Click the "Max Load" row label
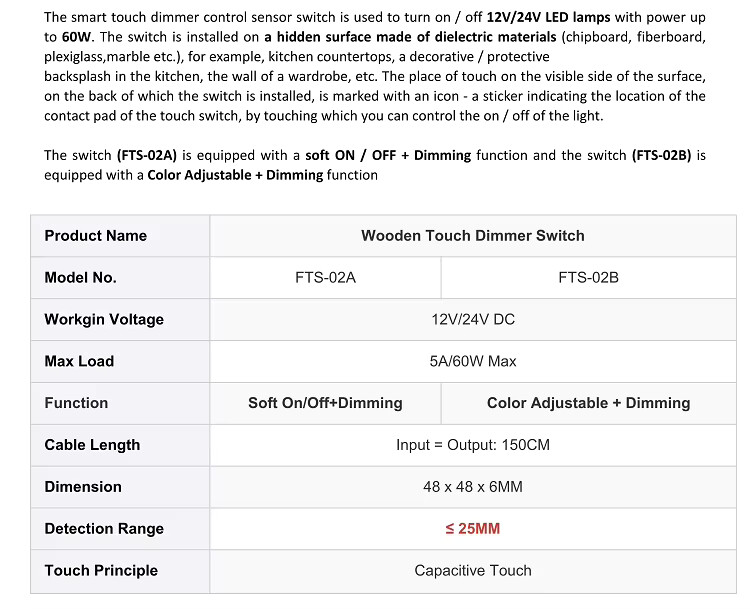This screenshot has width=750, height=609. (x=80, y=361)
